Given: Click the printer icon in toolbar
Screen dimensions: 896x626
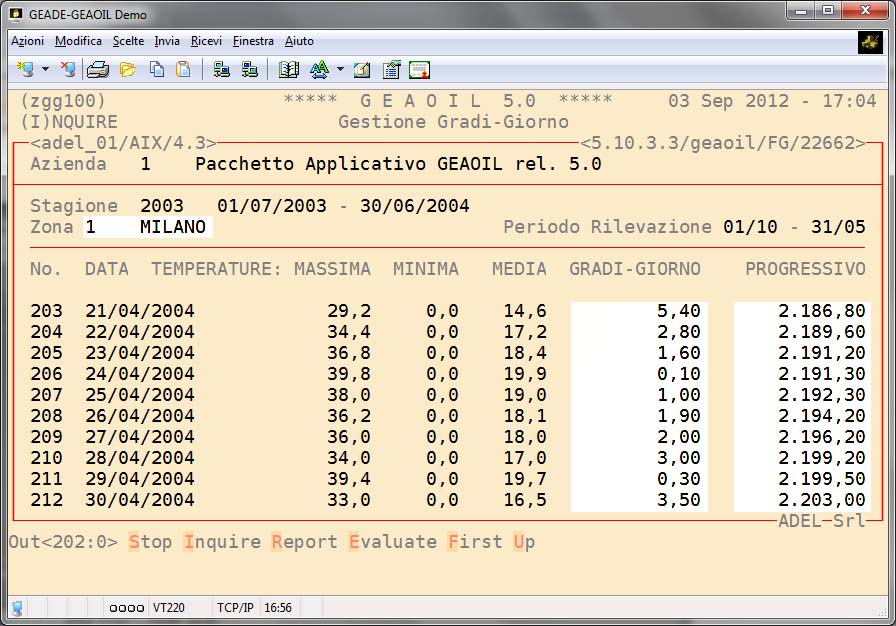Looking at the screenshot, I should (97, 70).
